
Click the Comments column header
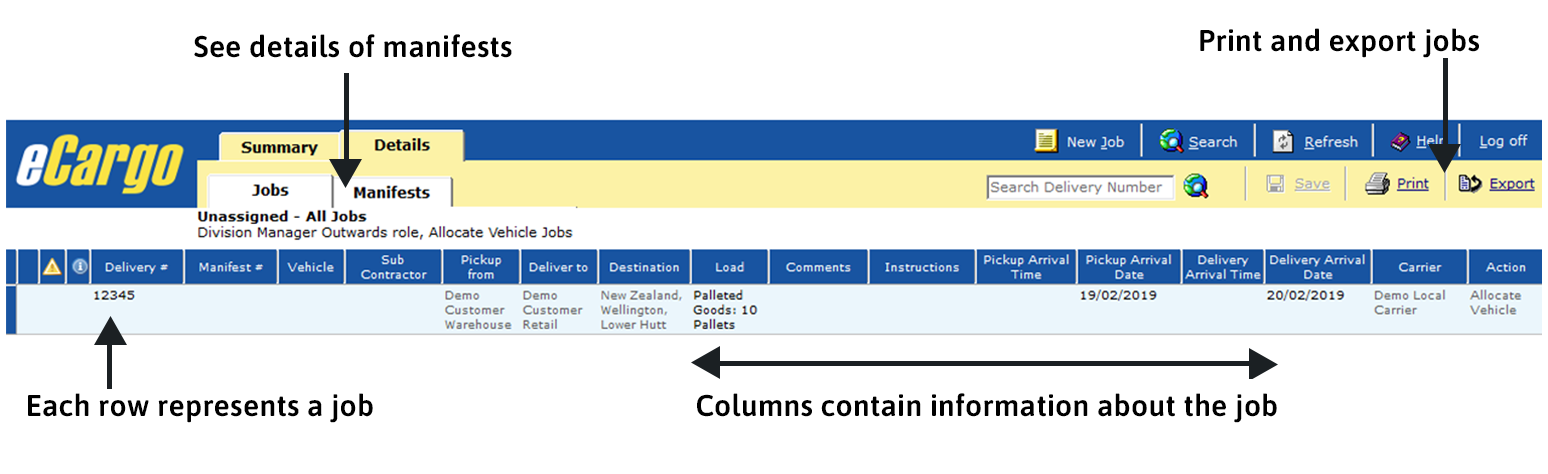click(x=818, y=267)
